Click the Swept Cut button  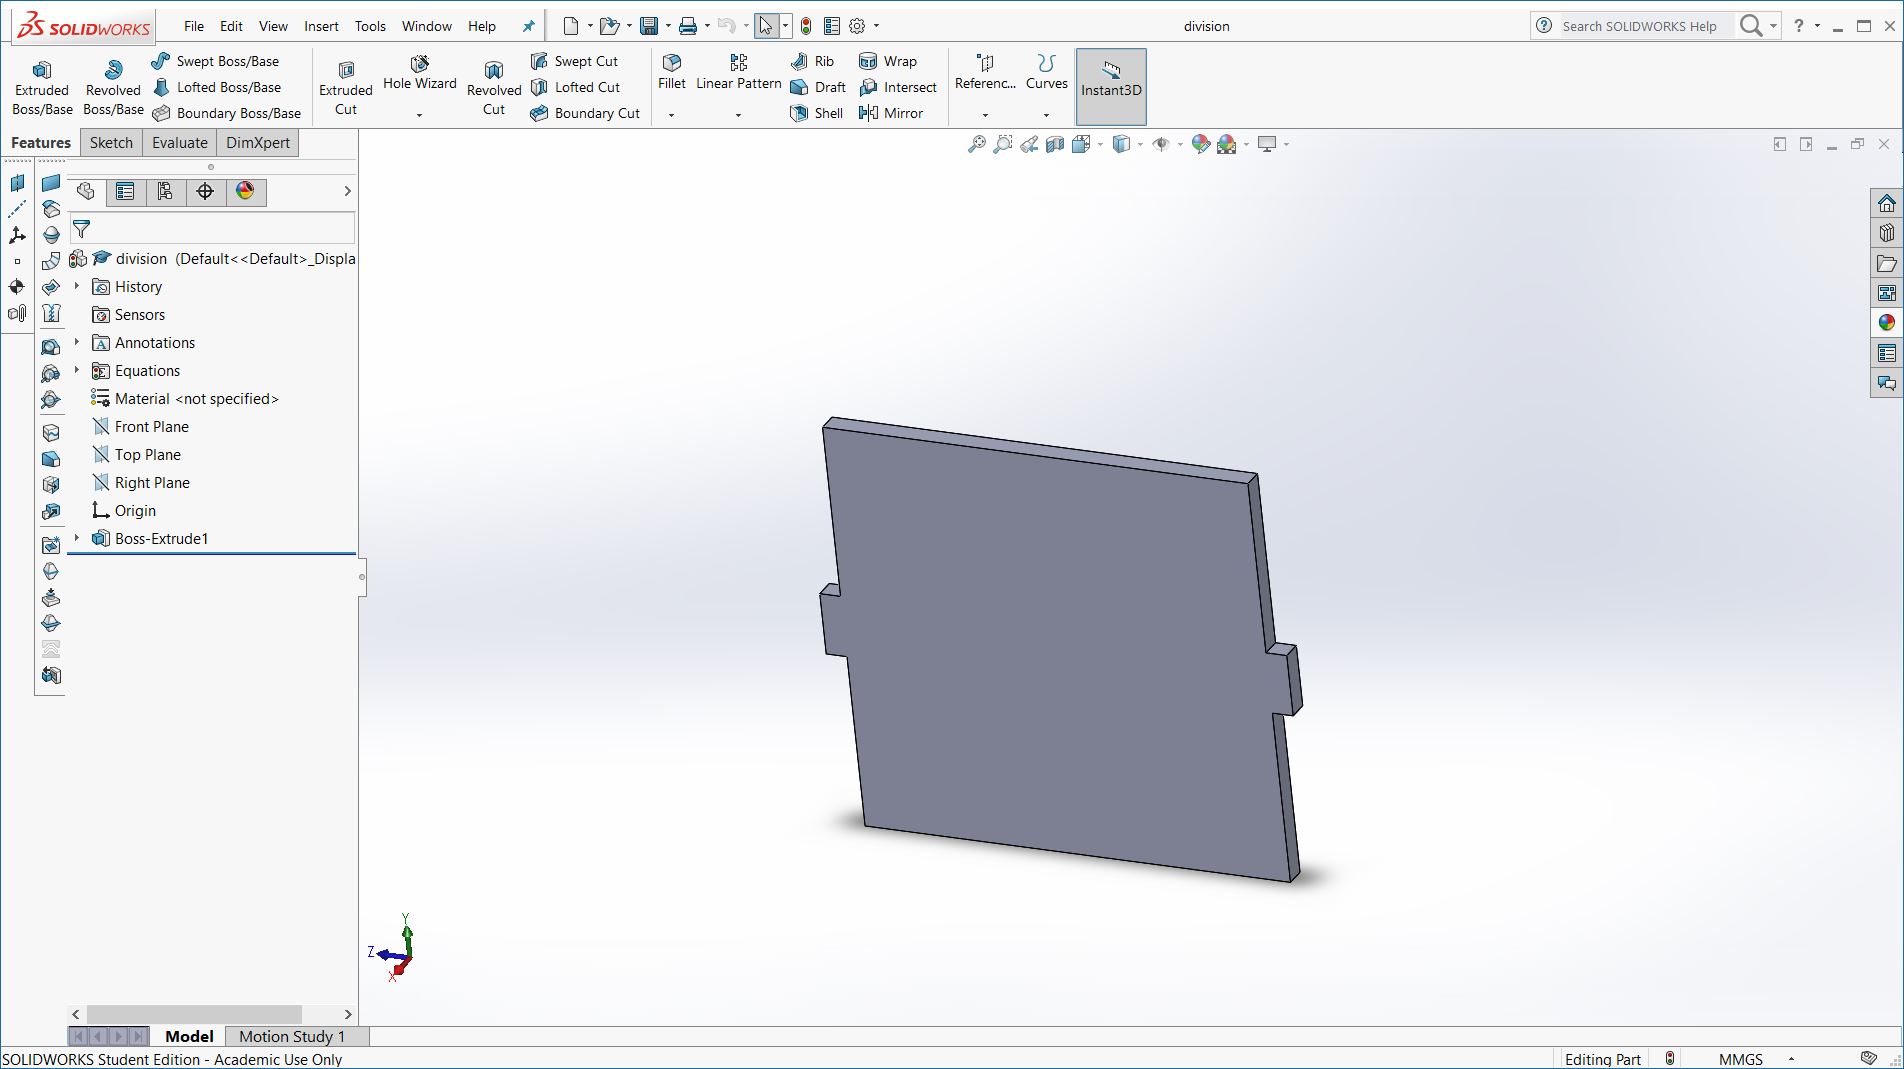(x=574, y=61)
